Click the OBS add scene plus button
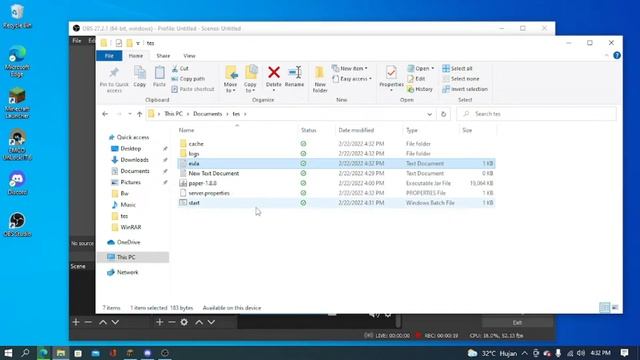This screenshot has width=640, height=360. [76, 322]
